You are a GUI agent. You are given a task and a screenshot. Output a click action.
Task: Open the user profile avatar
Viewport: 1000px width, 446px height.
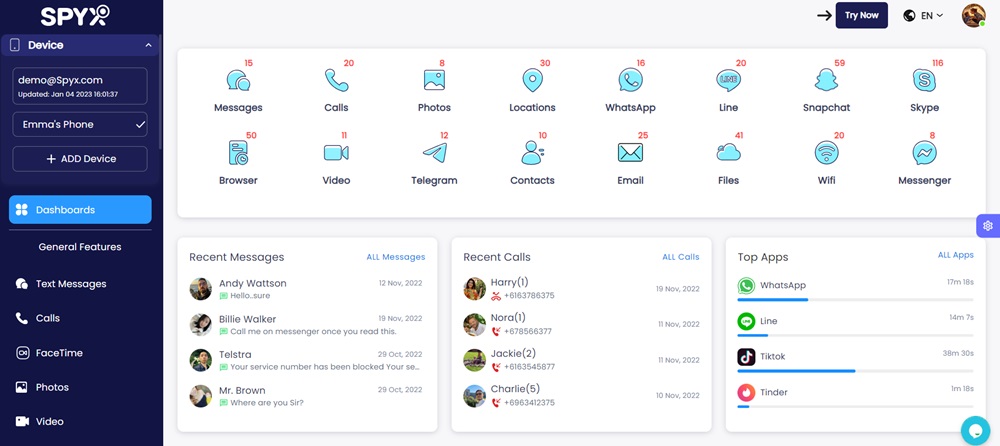click(x=973, y=15)
